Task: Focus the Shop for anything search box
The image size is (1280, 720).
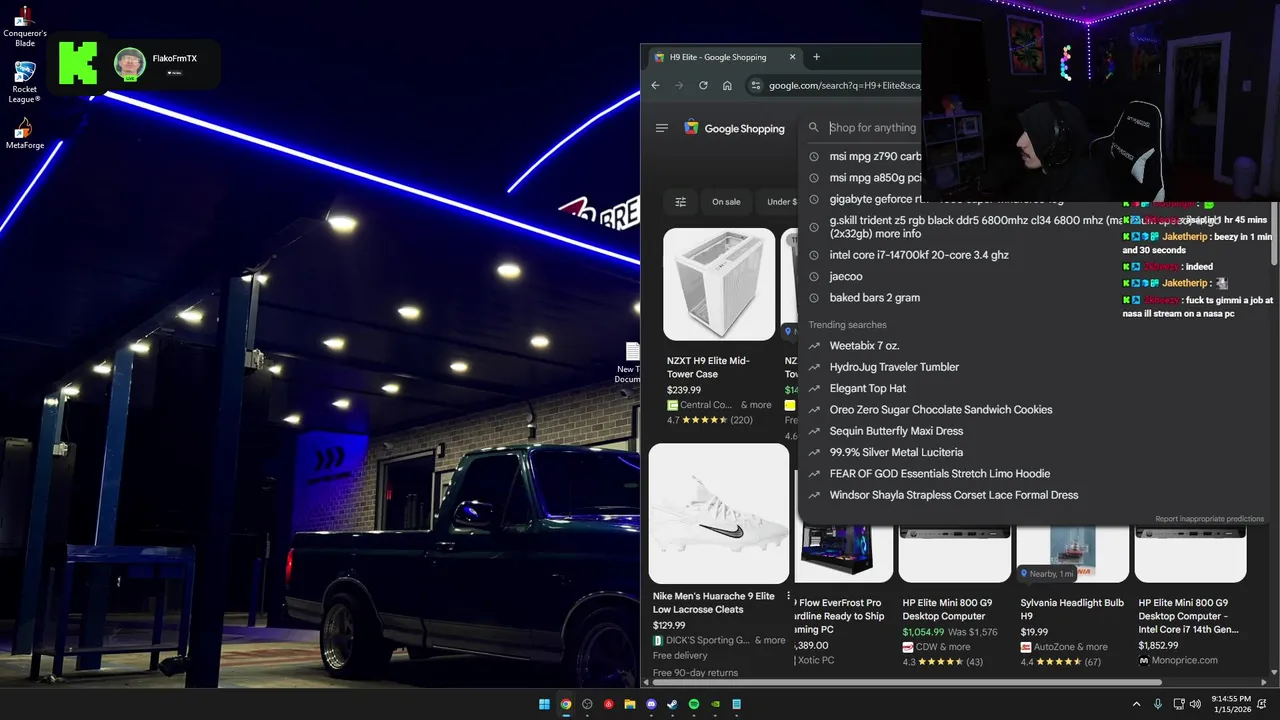Action: pyautogui.click(x=872, y=128)
